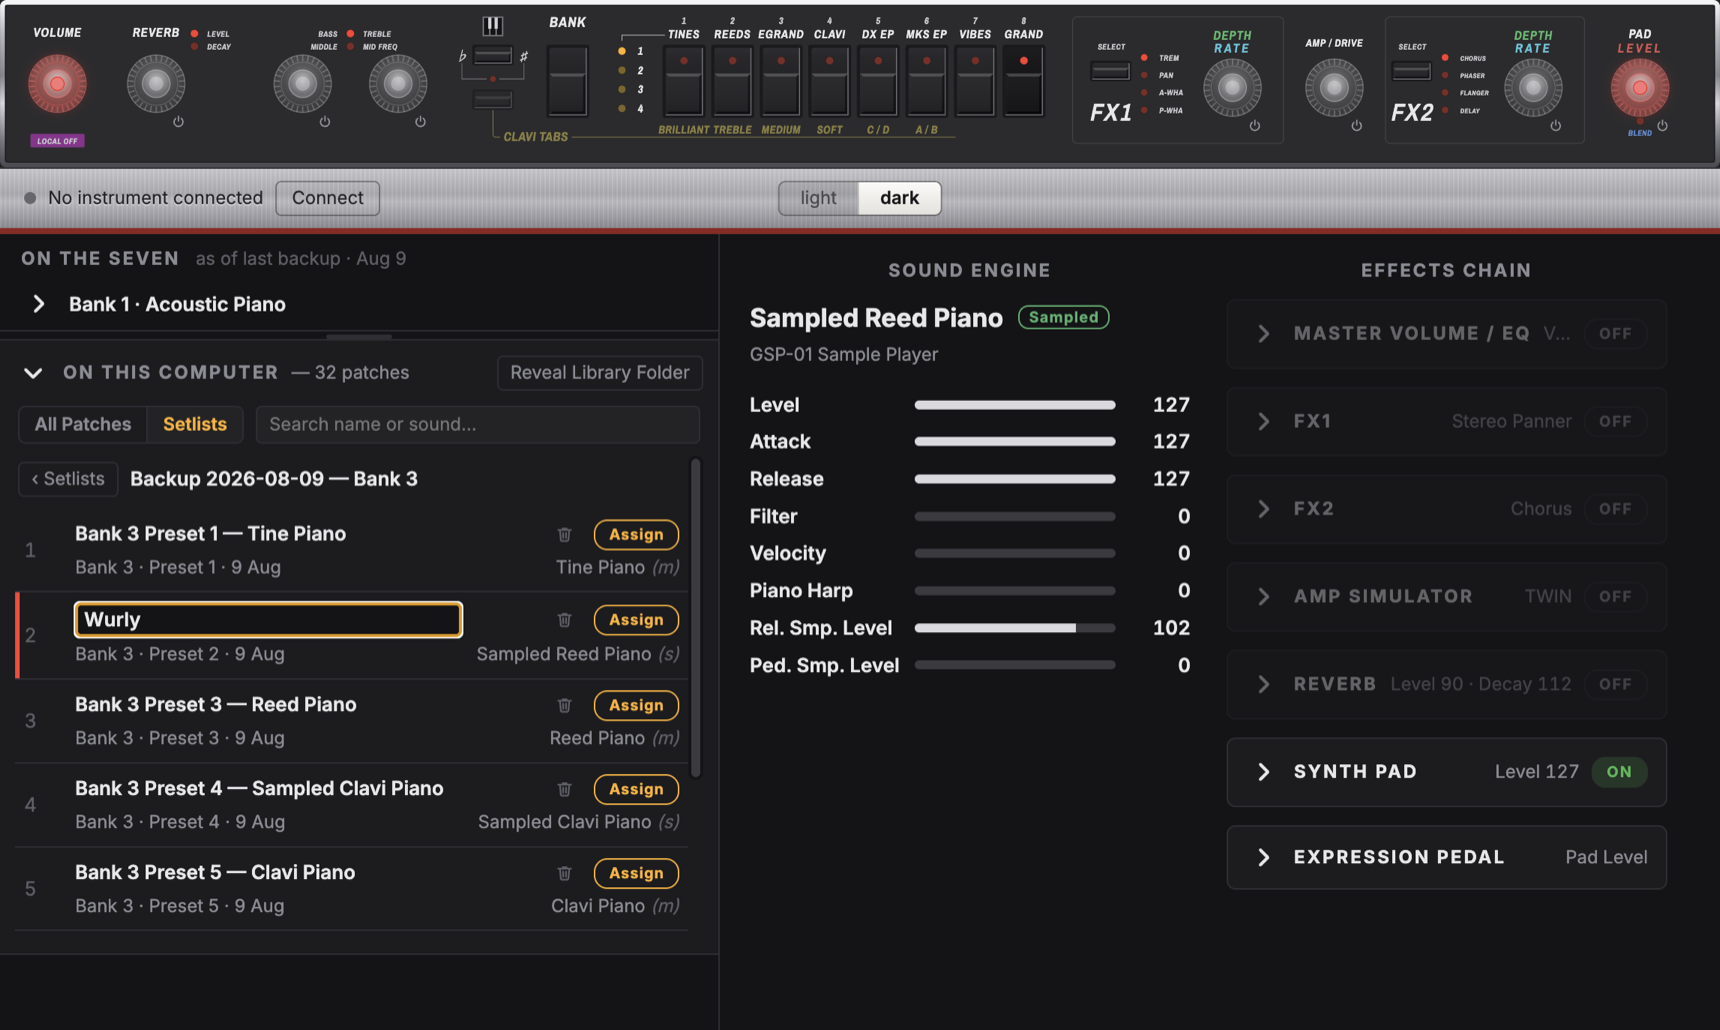1720x1030 pixels.
Task: Toggle the Reverb power icon
Action: 178,122
